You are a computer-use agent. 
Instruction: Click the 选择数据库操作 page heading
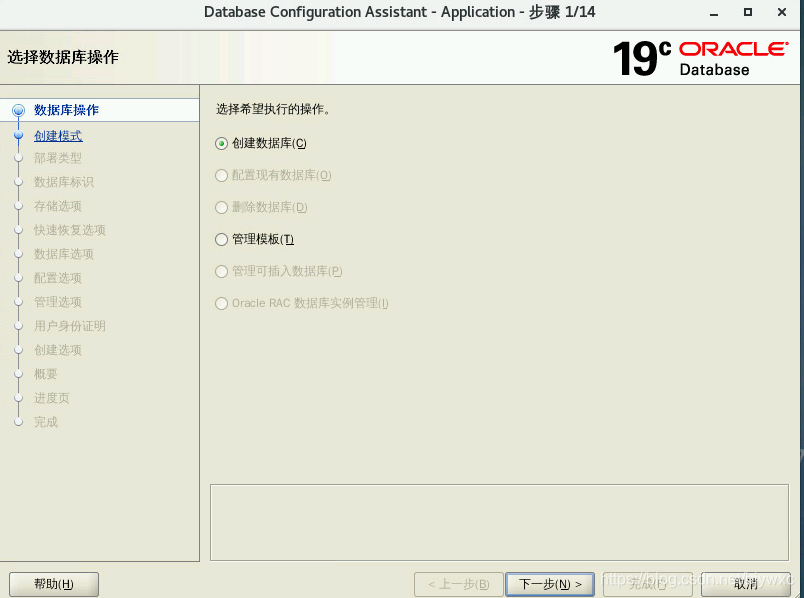click(x=63, y=57)
